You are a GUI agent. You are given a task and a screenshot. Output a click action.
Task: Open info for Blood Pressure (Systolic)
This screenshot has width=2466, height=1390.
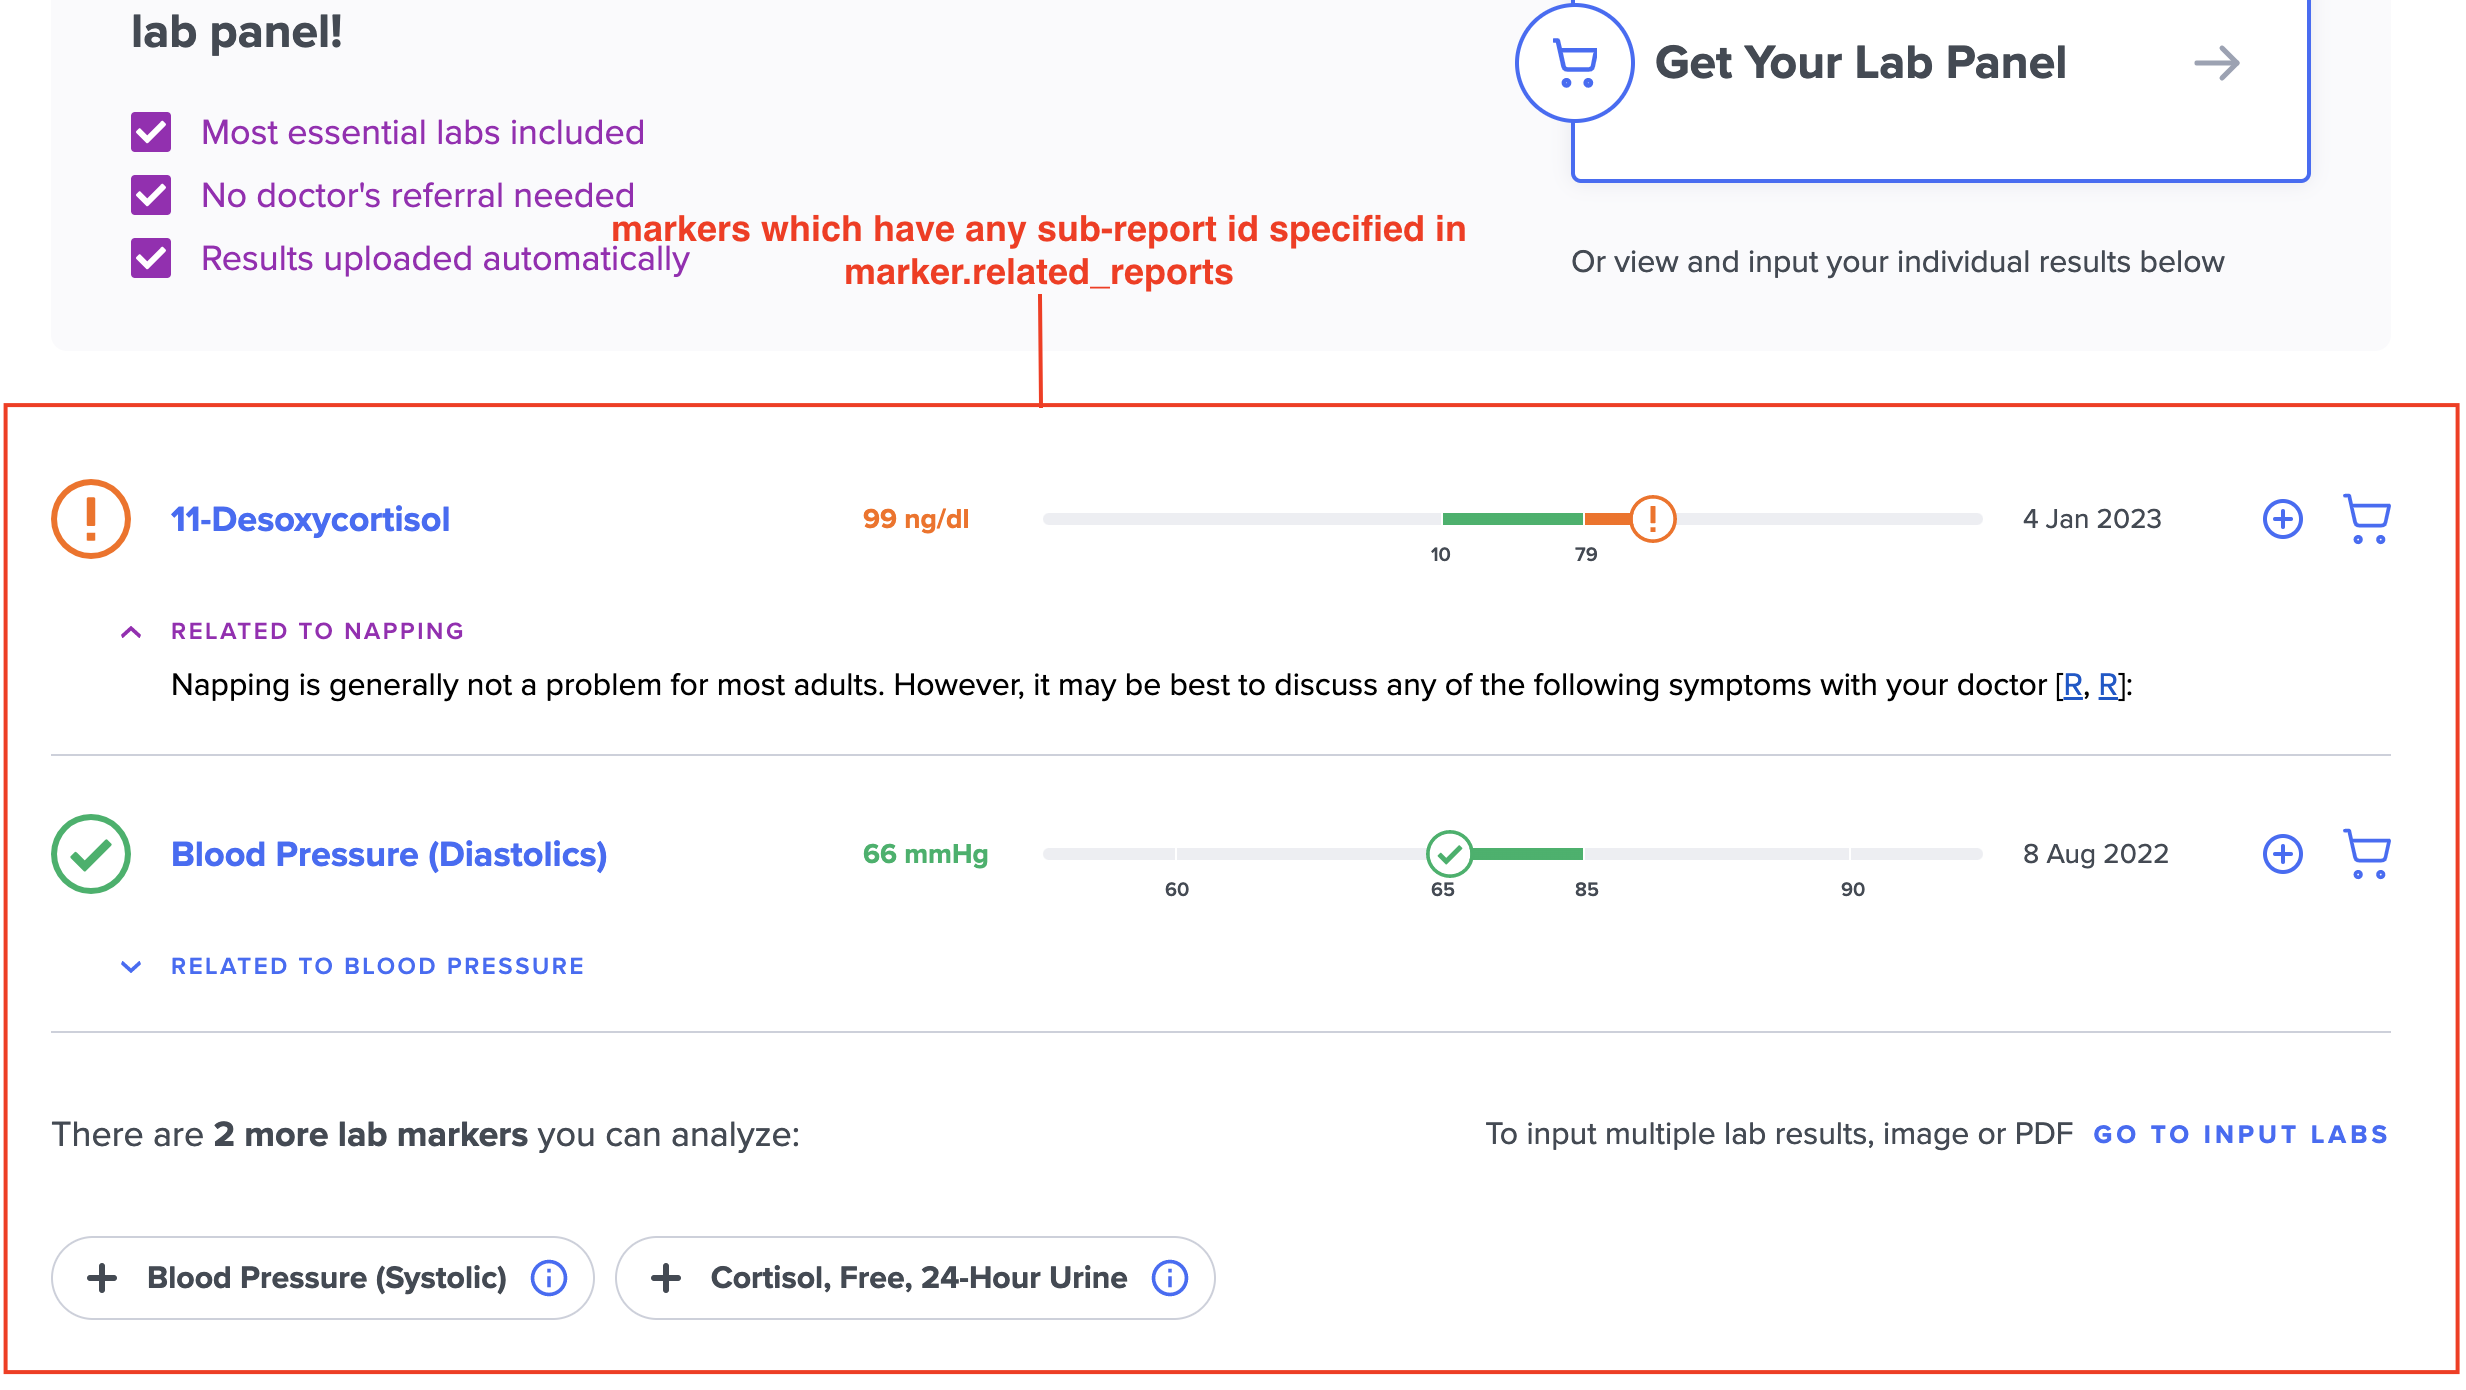pyautogui.click(x=549, y=1277)
